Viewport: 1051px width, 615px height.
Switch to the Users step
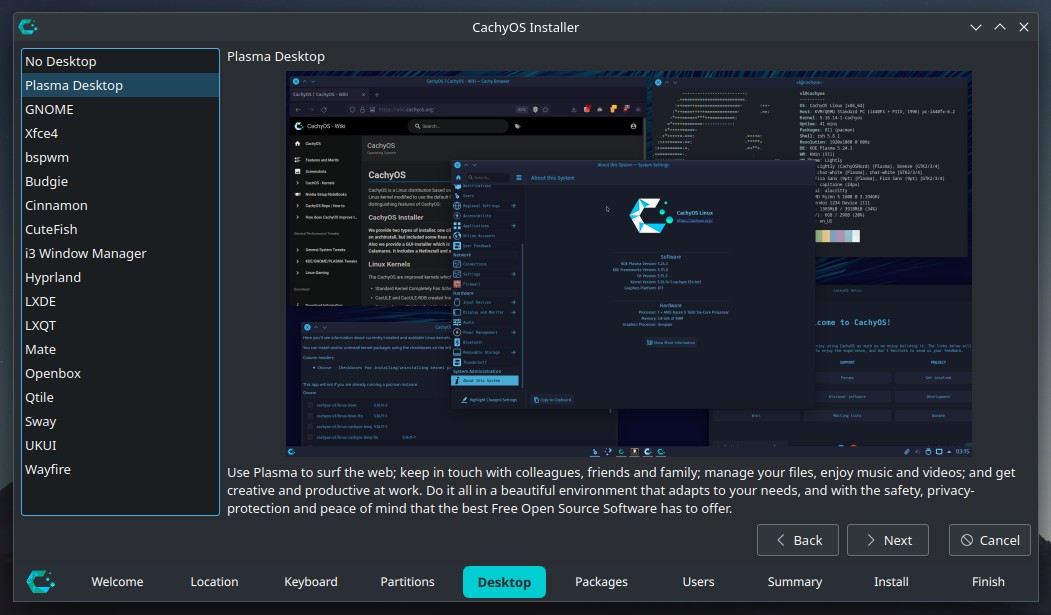pos(698,582)
